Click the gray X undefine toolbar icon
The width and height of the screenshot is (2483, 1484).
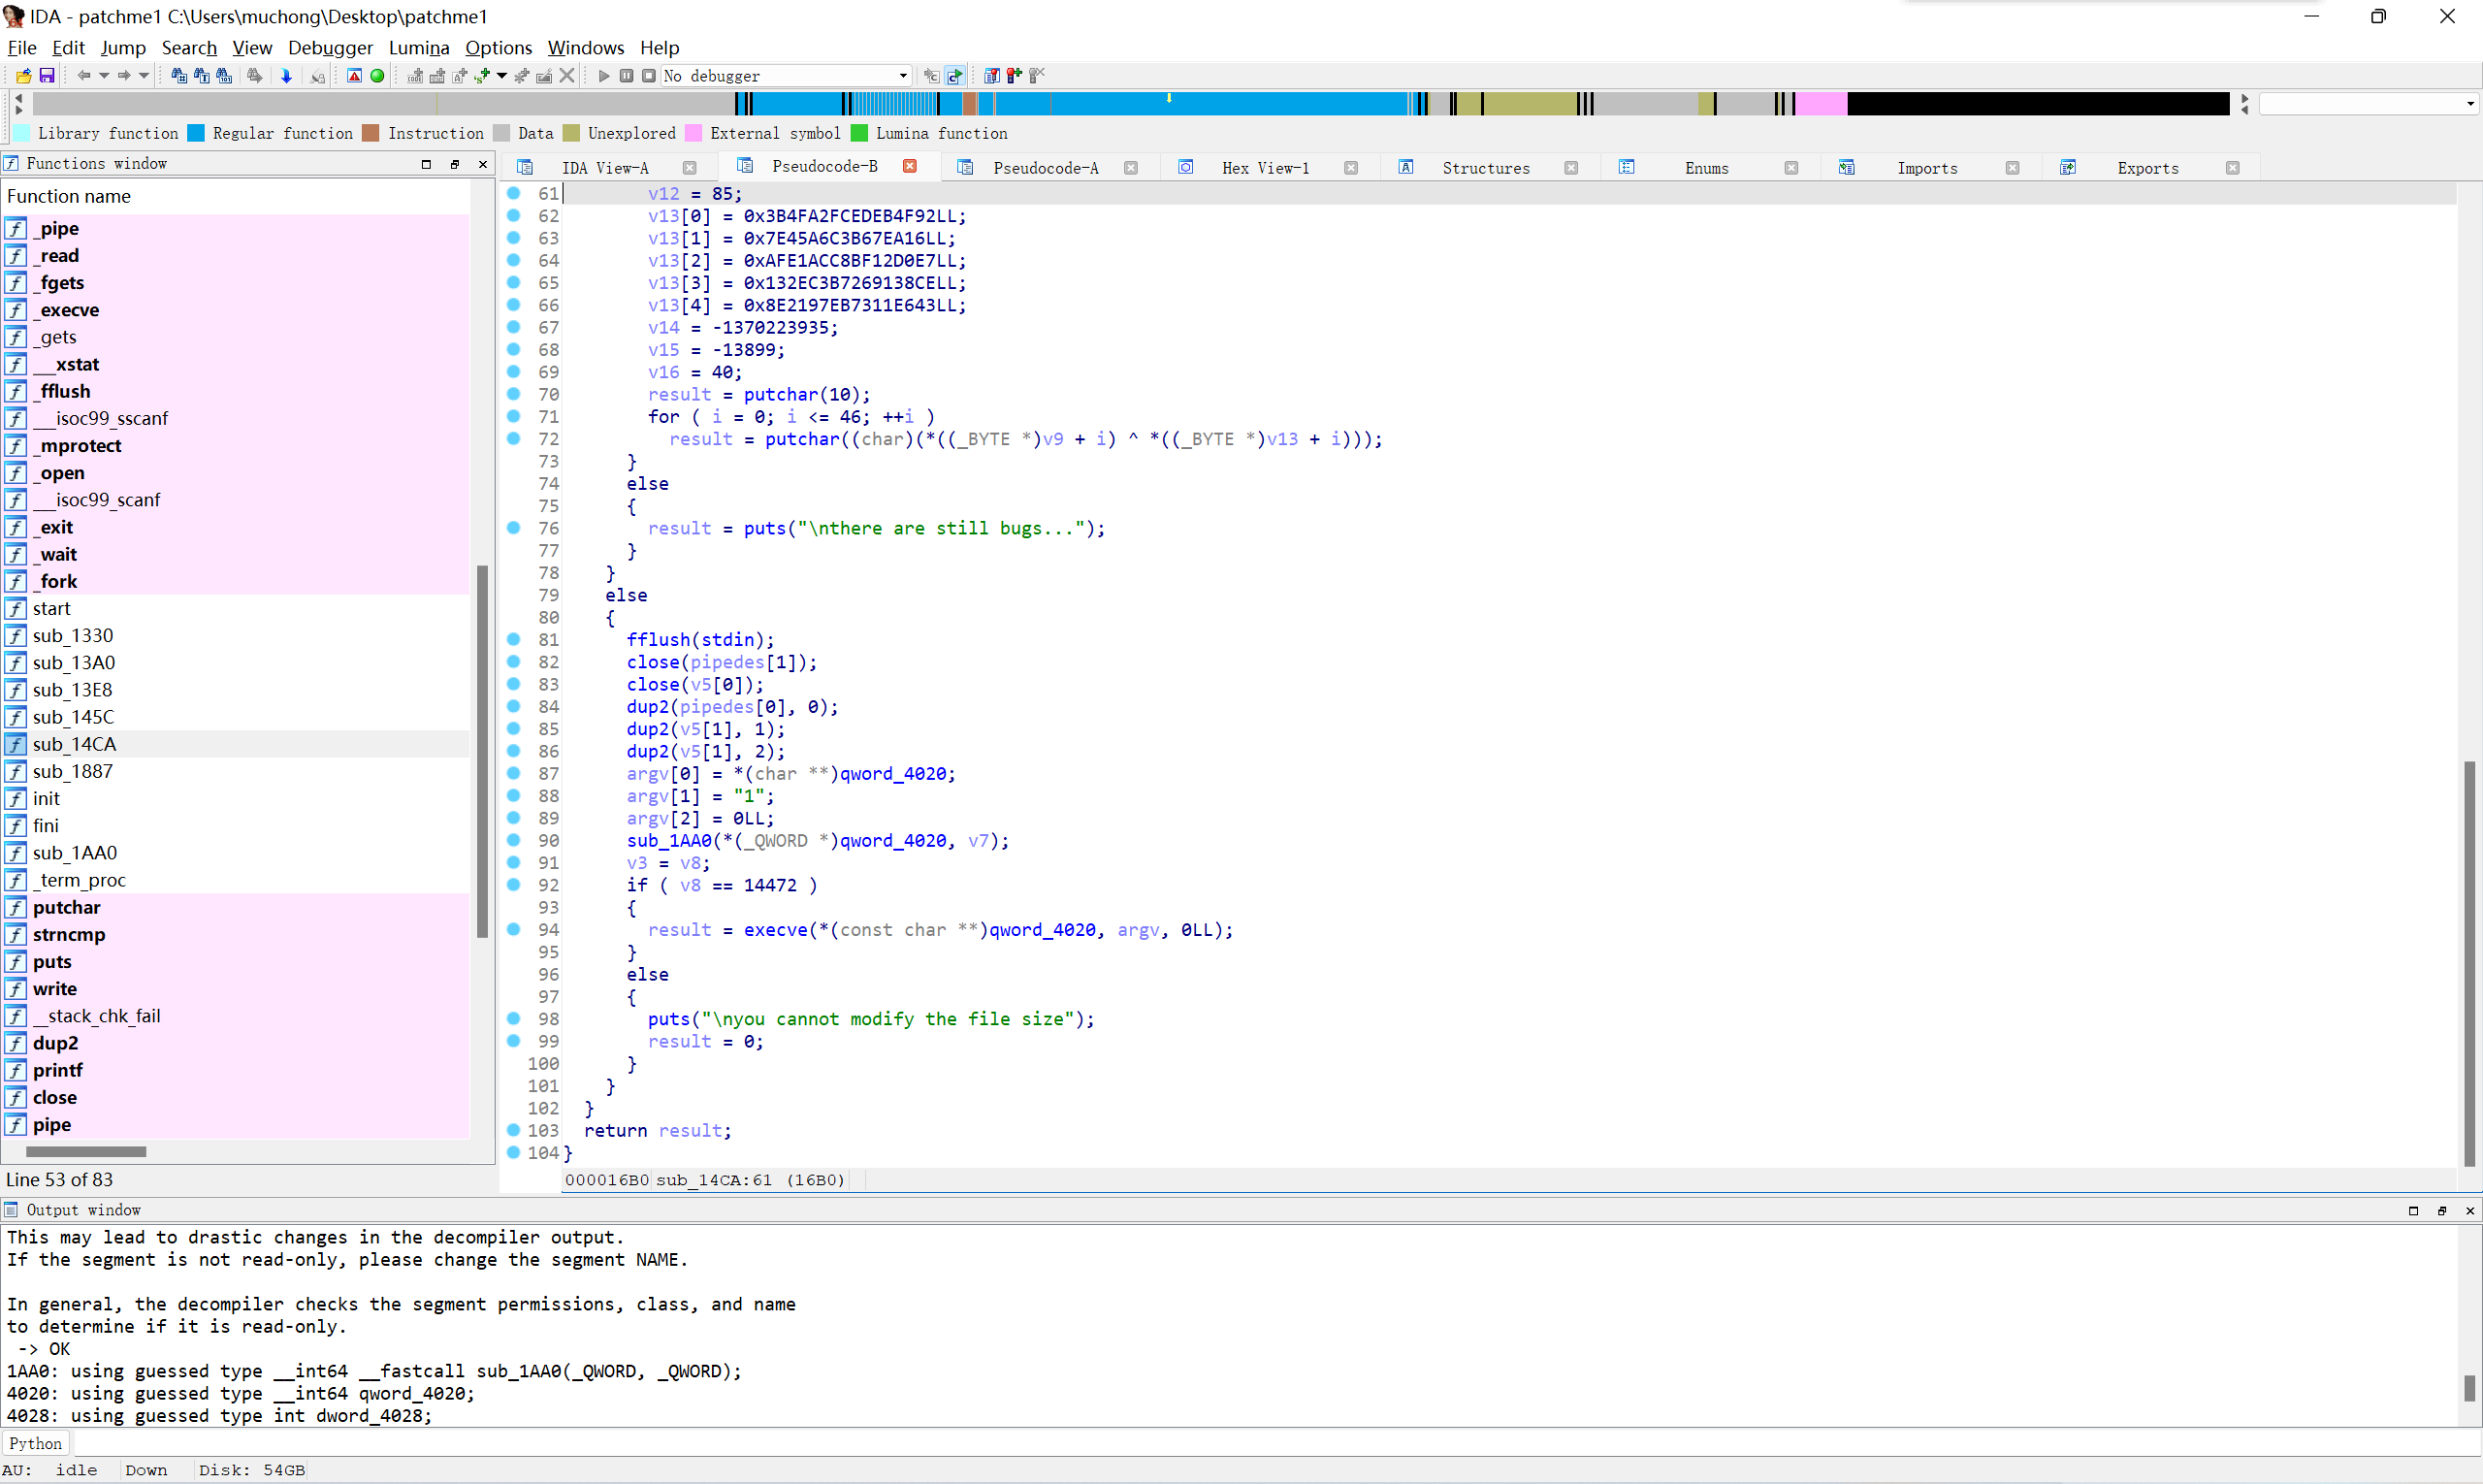tap(567, 76)
